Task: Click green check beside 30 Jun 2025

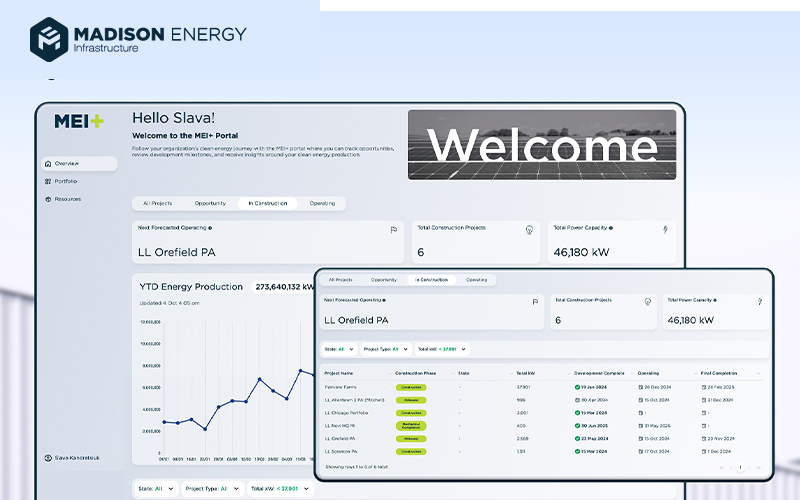Action: pos(577,426)
